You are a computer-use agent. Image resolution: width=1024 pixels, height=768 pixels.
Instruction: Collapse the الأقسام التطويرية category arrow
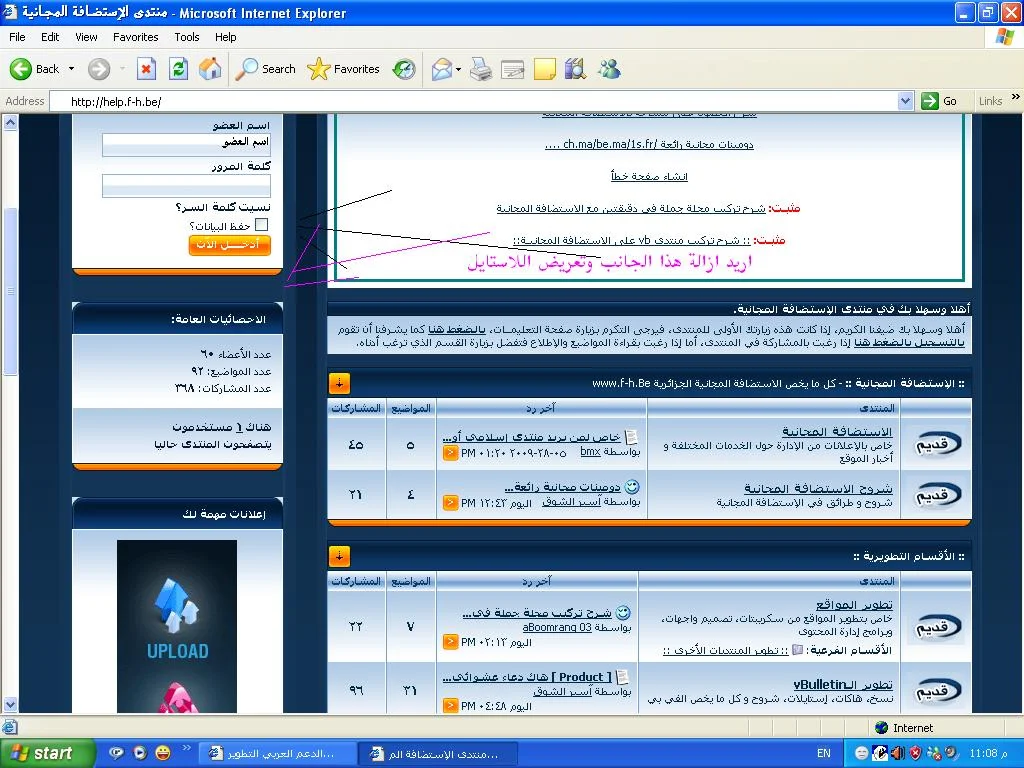340,556
